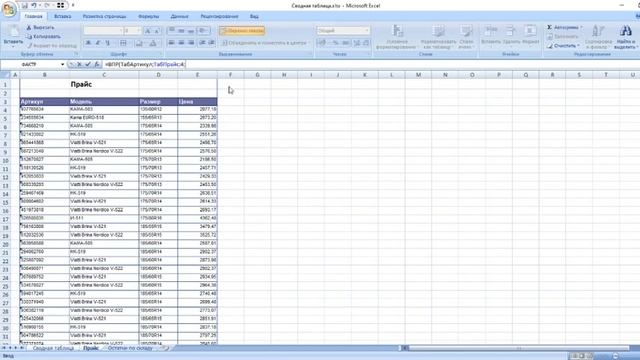Click the Redo arrow in quick access toolbar
The height and width of the screenshot is (360, 640).
47,5
